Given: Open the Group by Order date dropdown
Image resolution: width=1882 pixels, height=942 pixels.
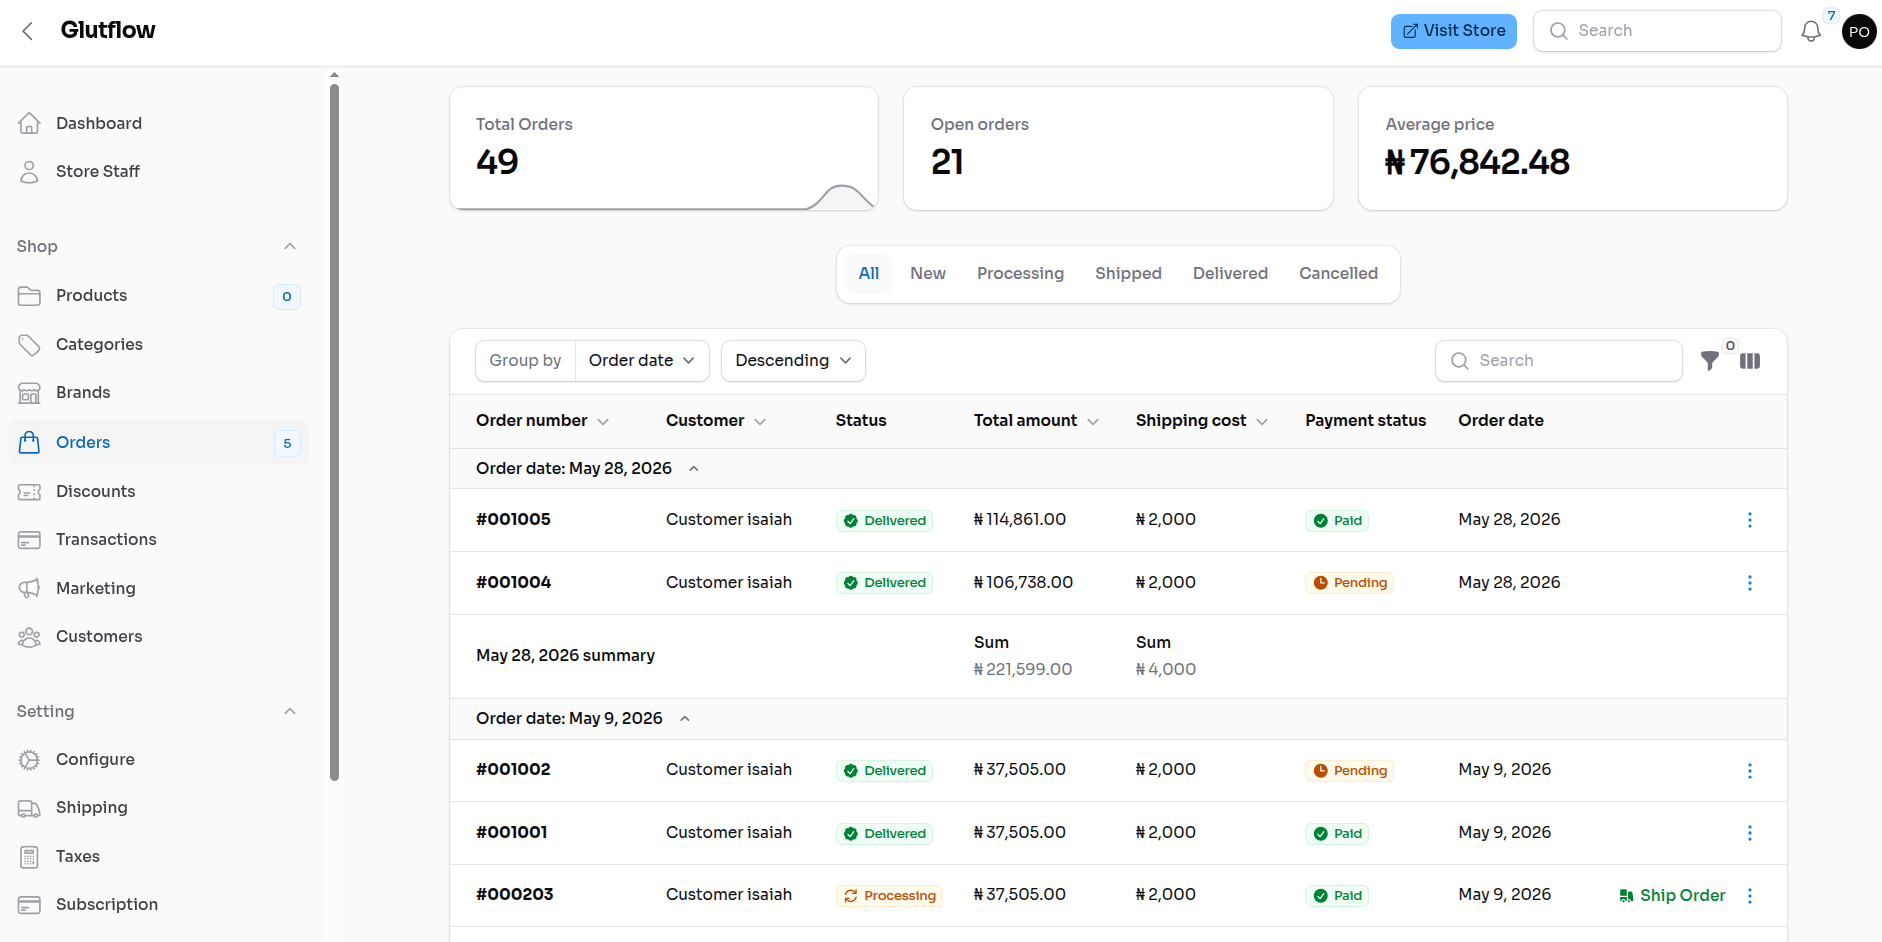Looking at the screenshot, I should pos(642,361).
